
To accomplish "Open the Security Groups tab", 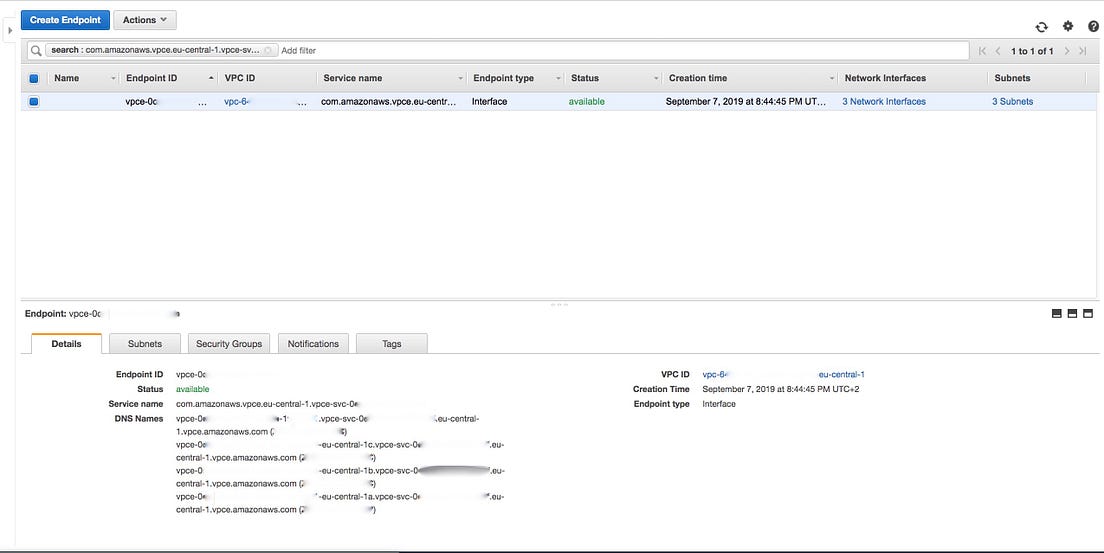I will click(229, 344).
